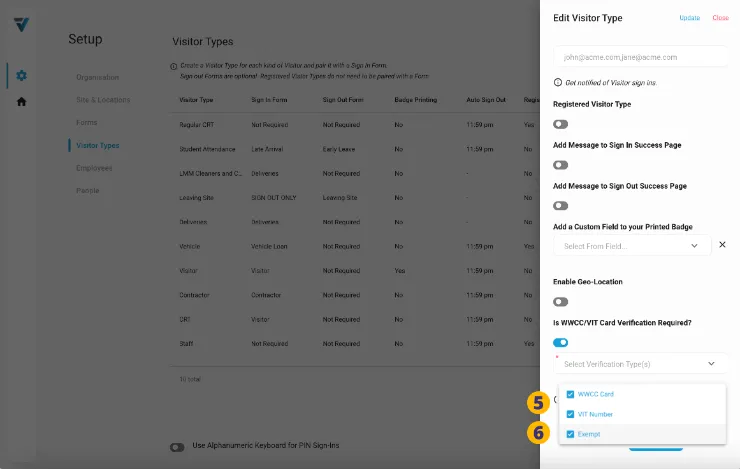Disable WWCC/VIT Card Verification toggle
Screen dimensions: 740x469
[x=561, y=342]
